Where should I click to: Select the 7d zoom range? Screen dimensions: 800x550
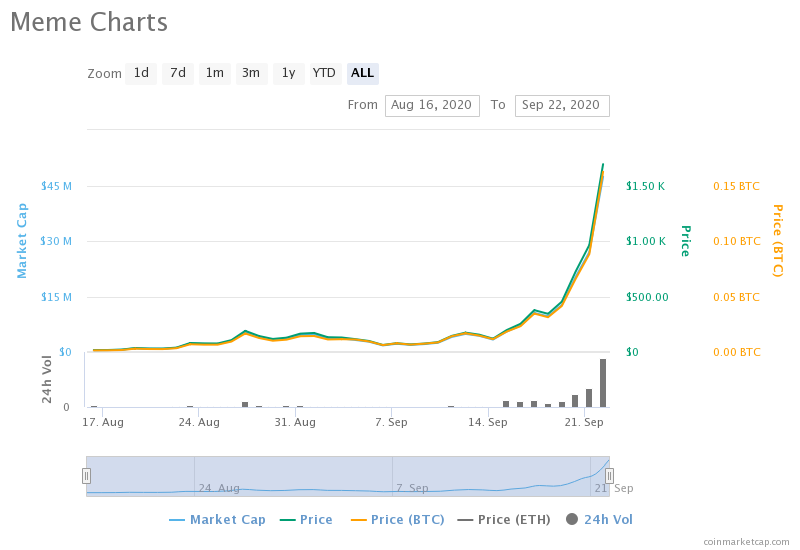point(178,73)
